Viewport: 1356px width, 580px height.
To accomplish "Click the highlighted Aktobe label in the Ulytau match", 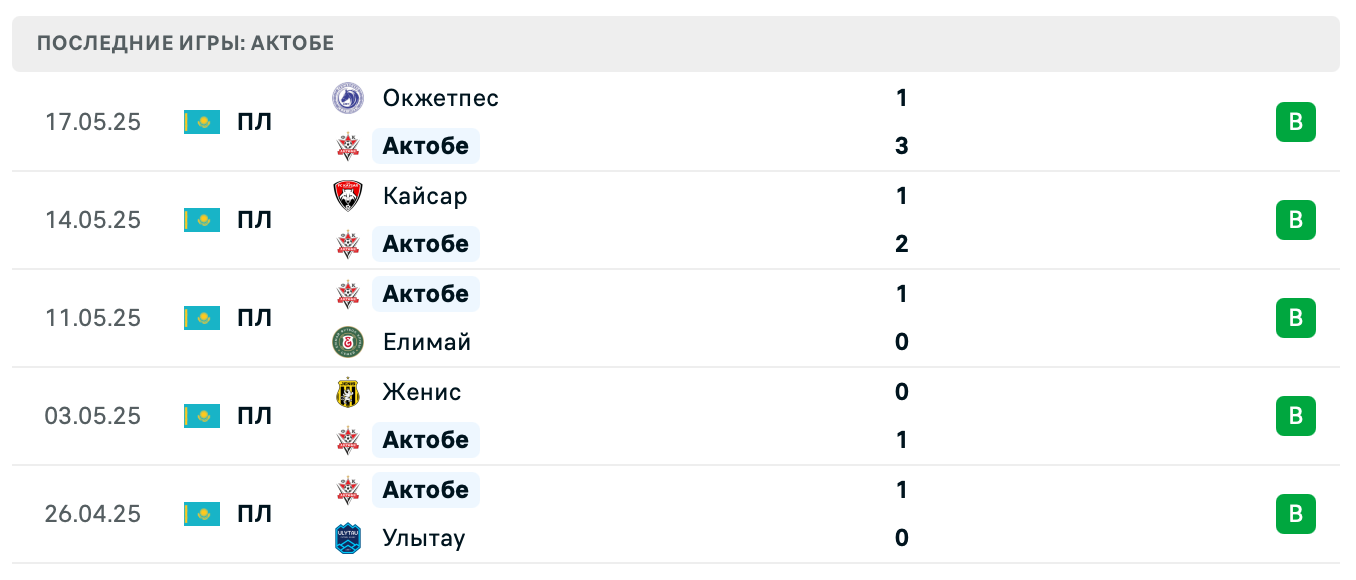I will (426, 490).
